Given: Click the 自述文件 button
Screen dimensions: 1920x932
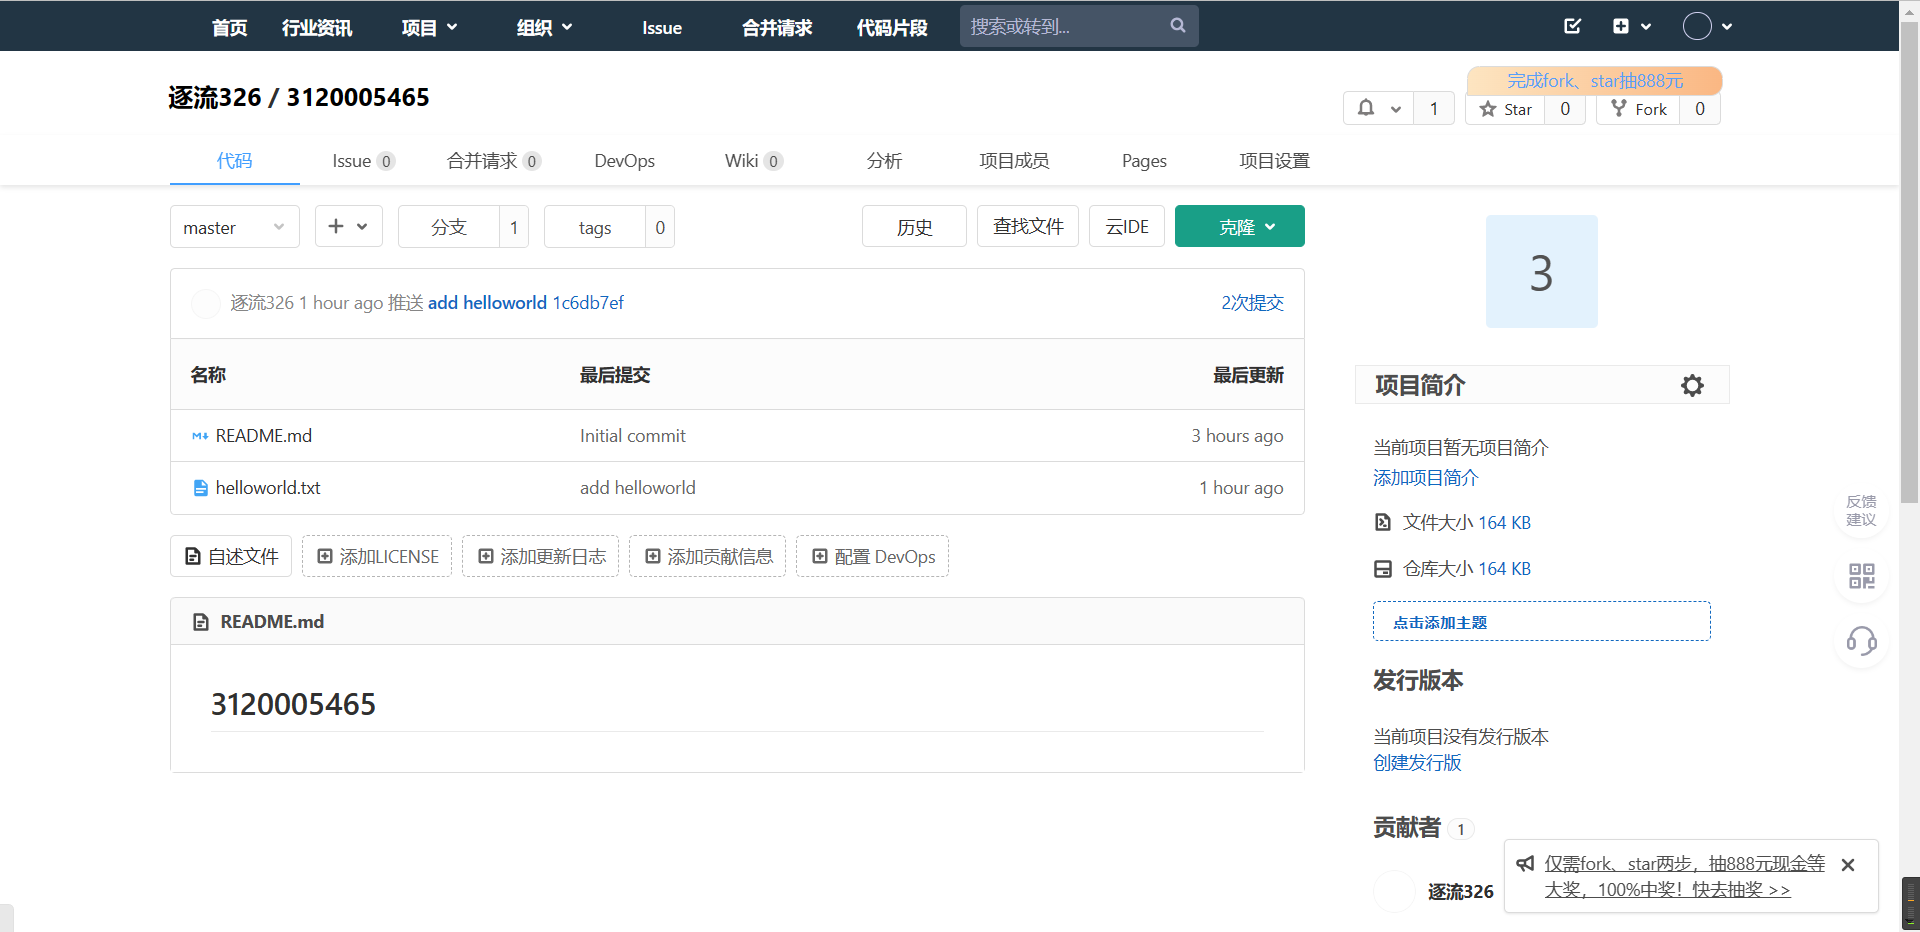Looking at the screenshot, I should (x=231, y=556).
